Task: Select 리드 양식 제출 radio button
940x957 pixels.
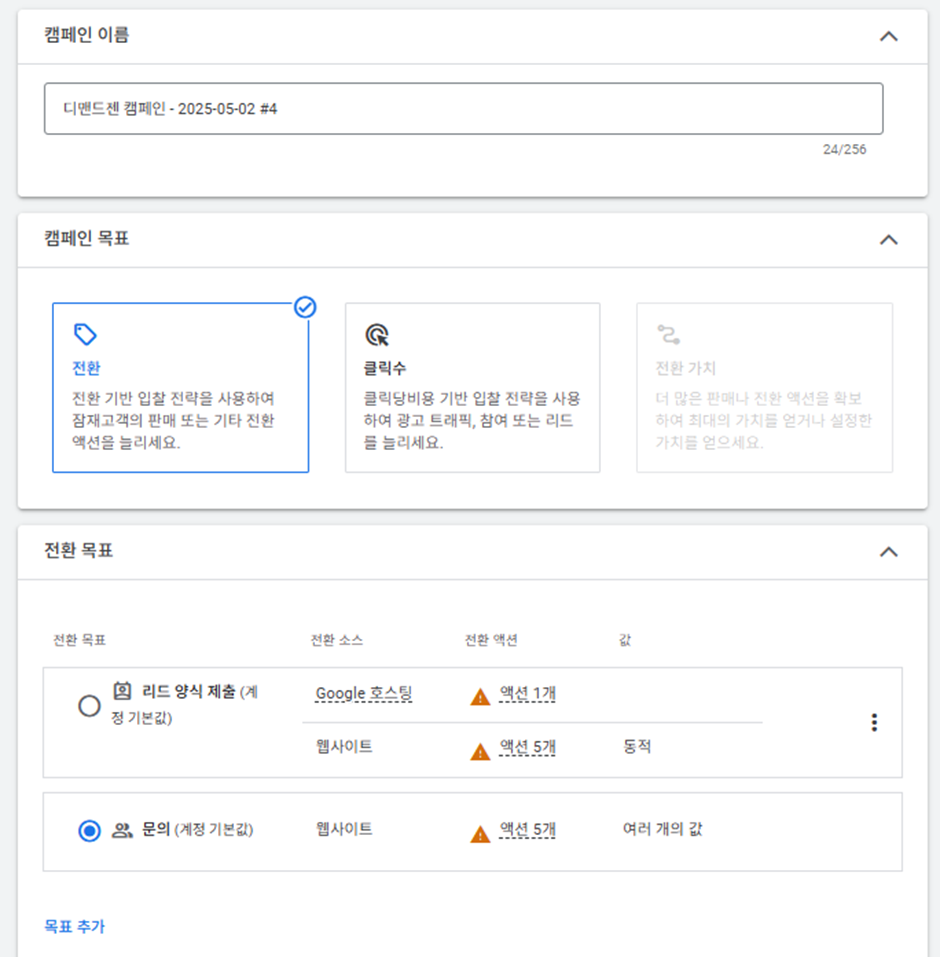Action: tap(89, 706)
